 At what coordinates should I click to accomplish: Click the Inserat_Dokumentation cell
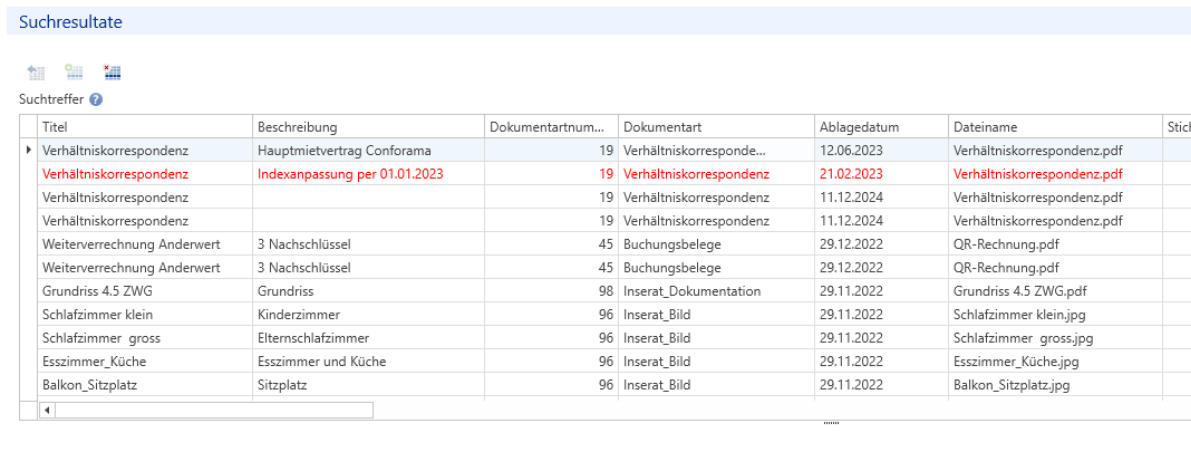[x=716, y=291]
